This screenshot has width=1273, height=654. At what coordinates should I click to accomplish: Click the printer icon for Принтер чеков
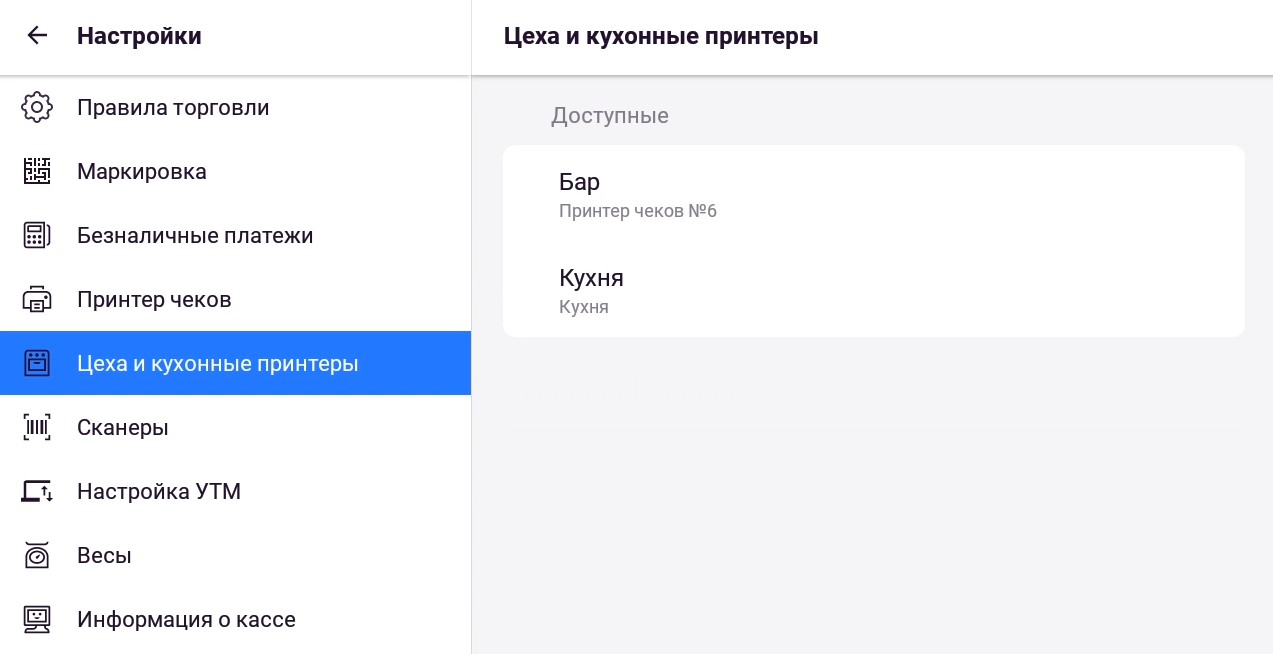pos(37,299)
